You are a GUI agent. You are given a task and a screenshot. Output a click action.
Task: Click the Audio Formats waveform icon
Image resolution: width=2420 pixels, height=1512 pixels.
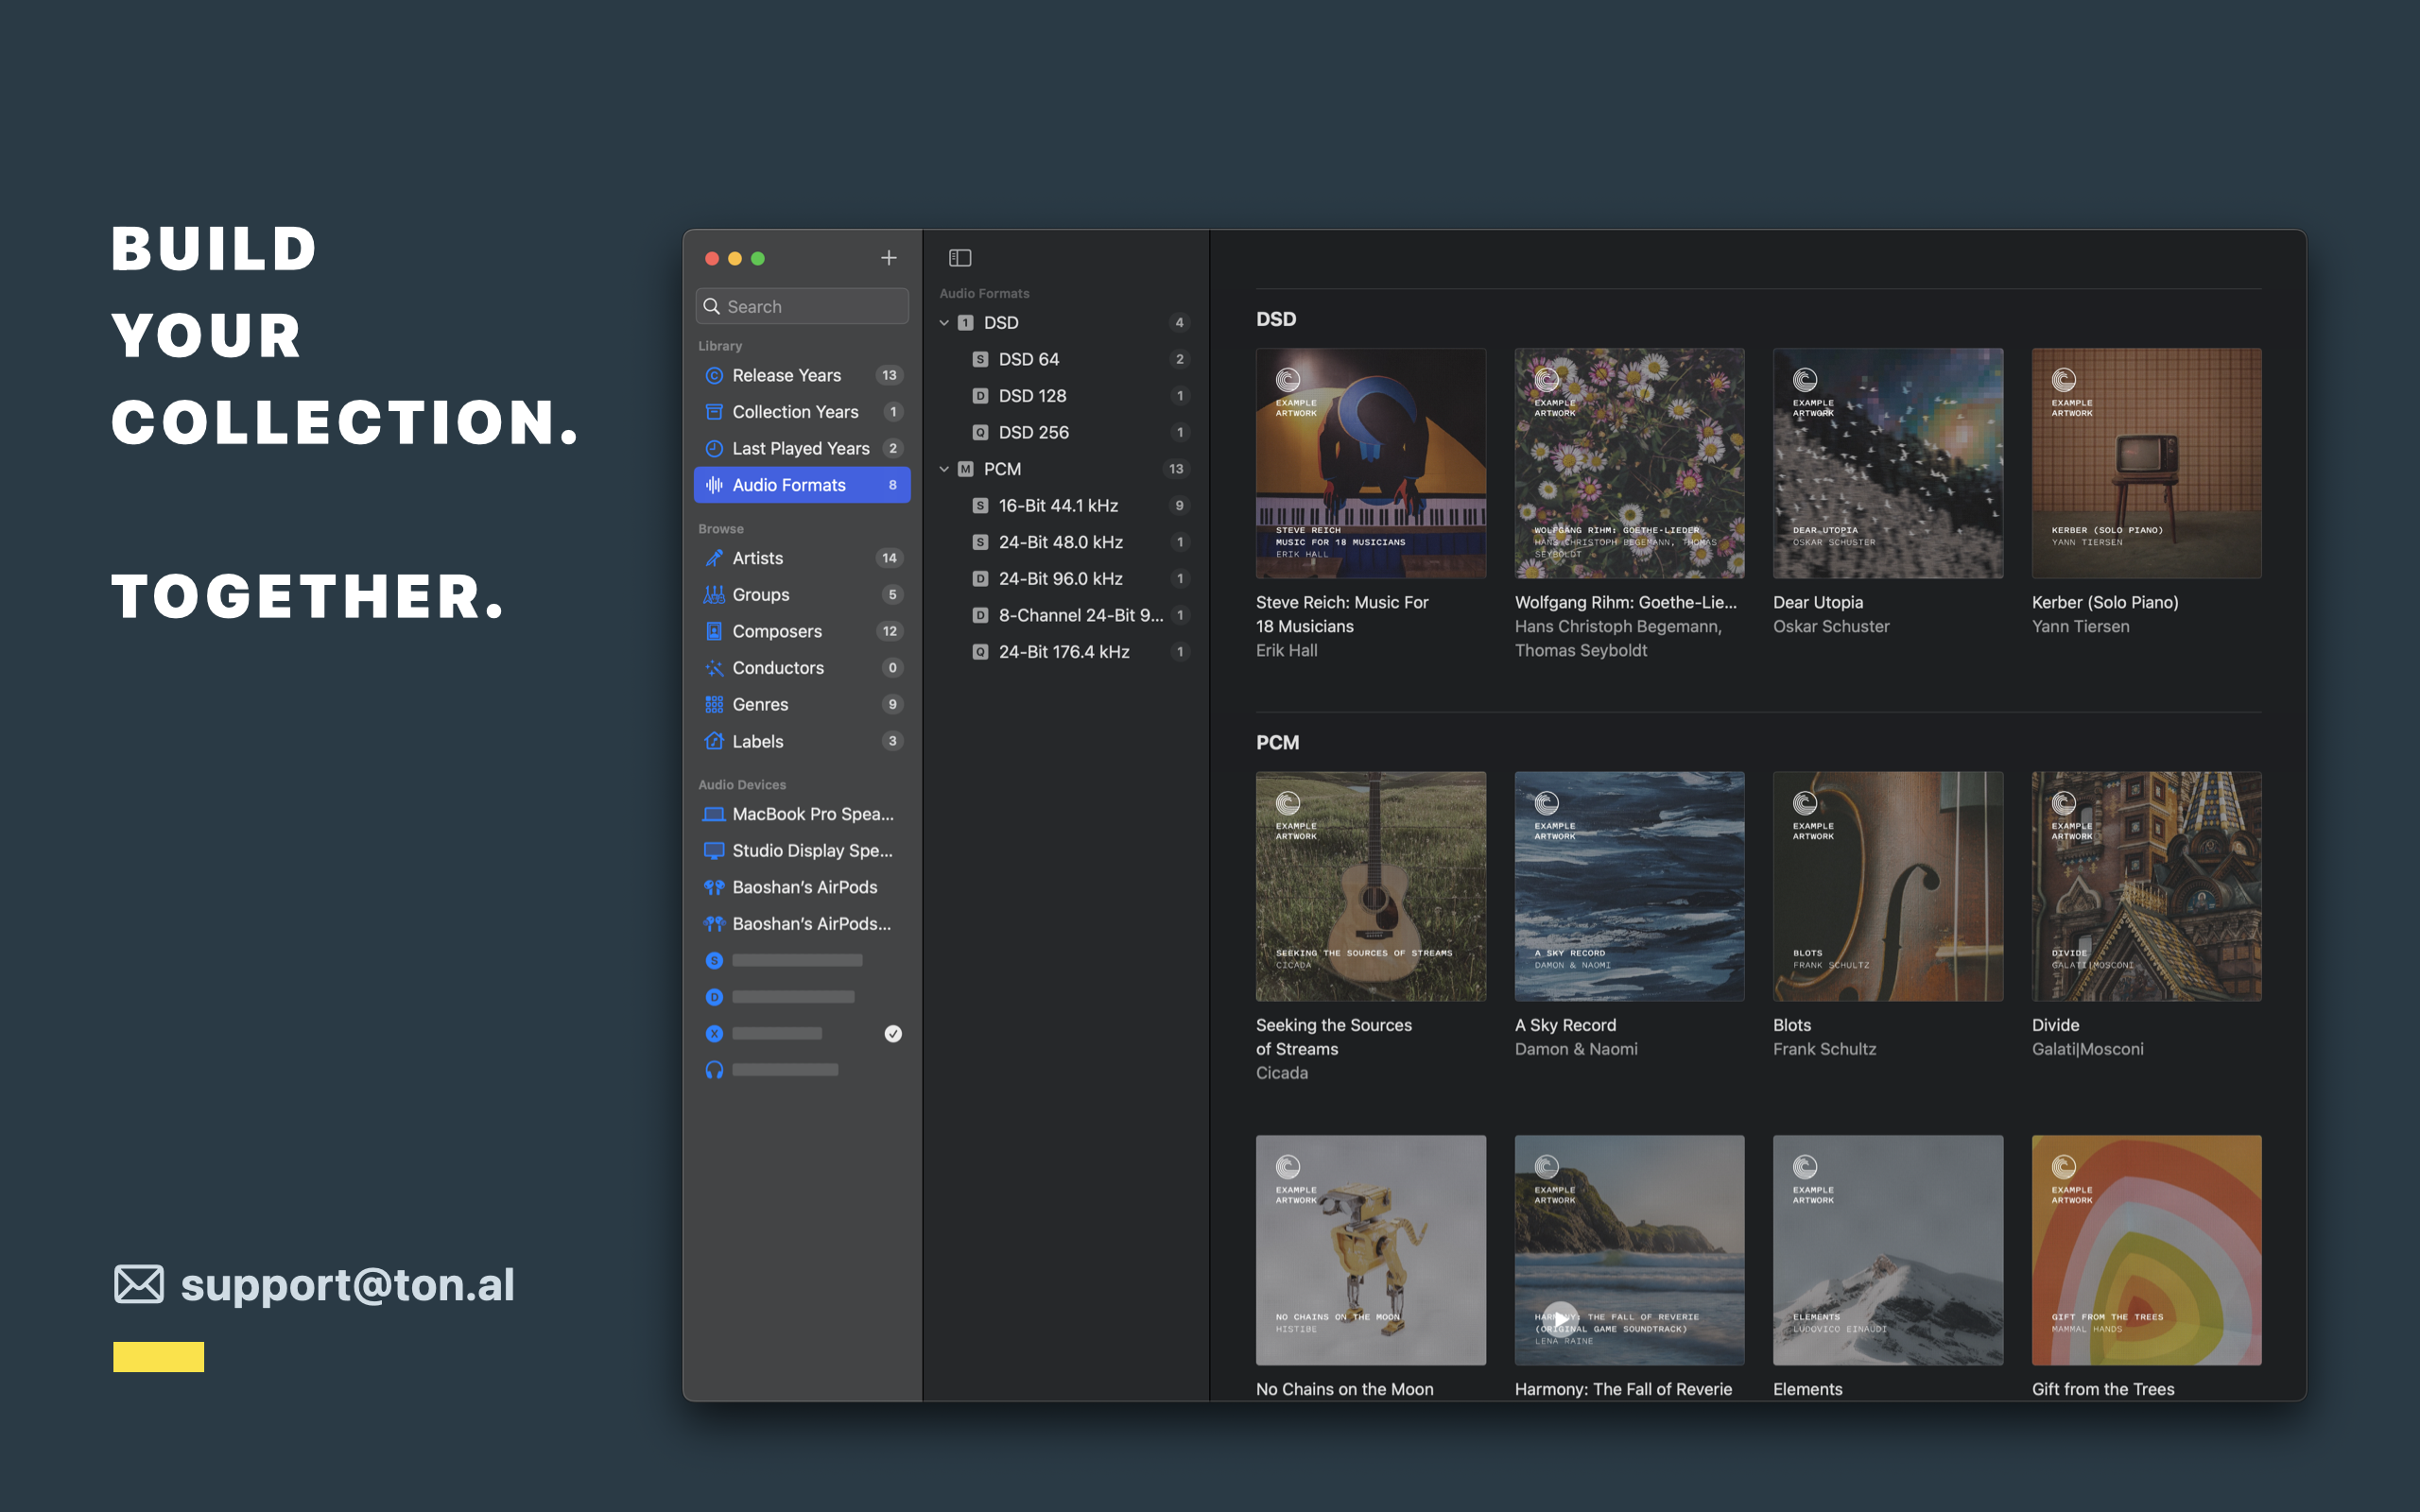pyautogui.click(x=714, y=485)
